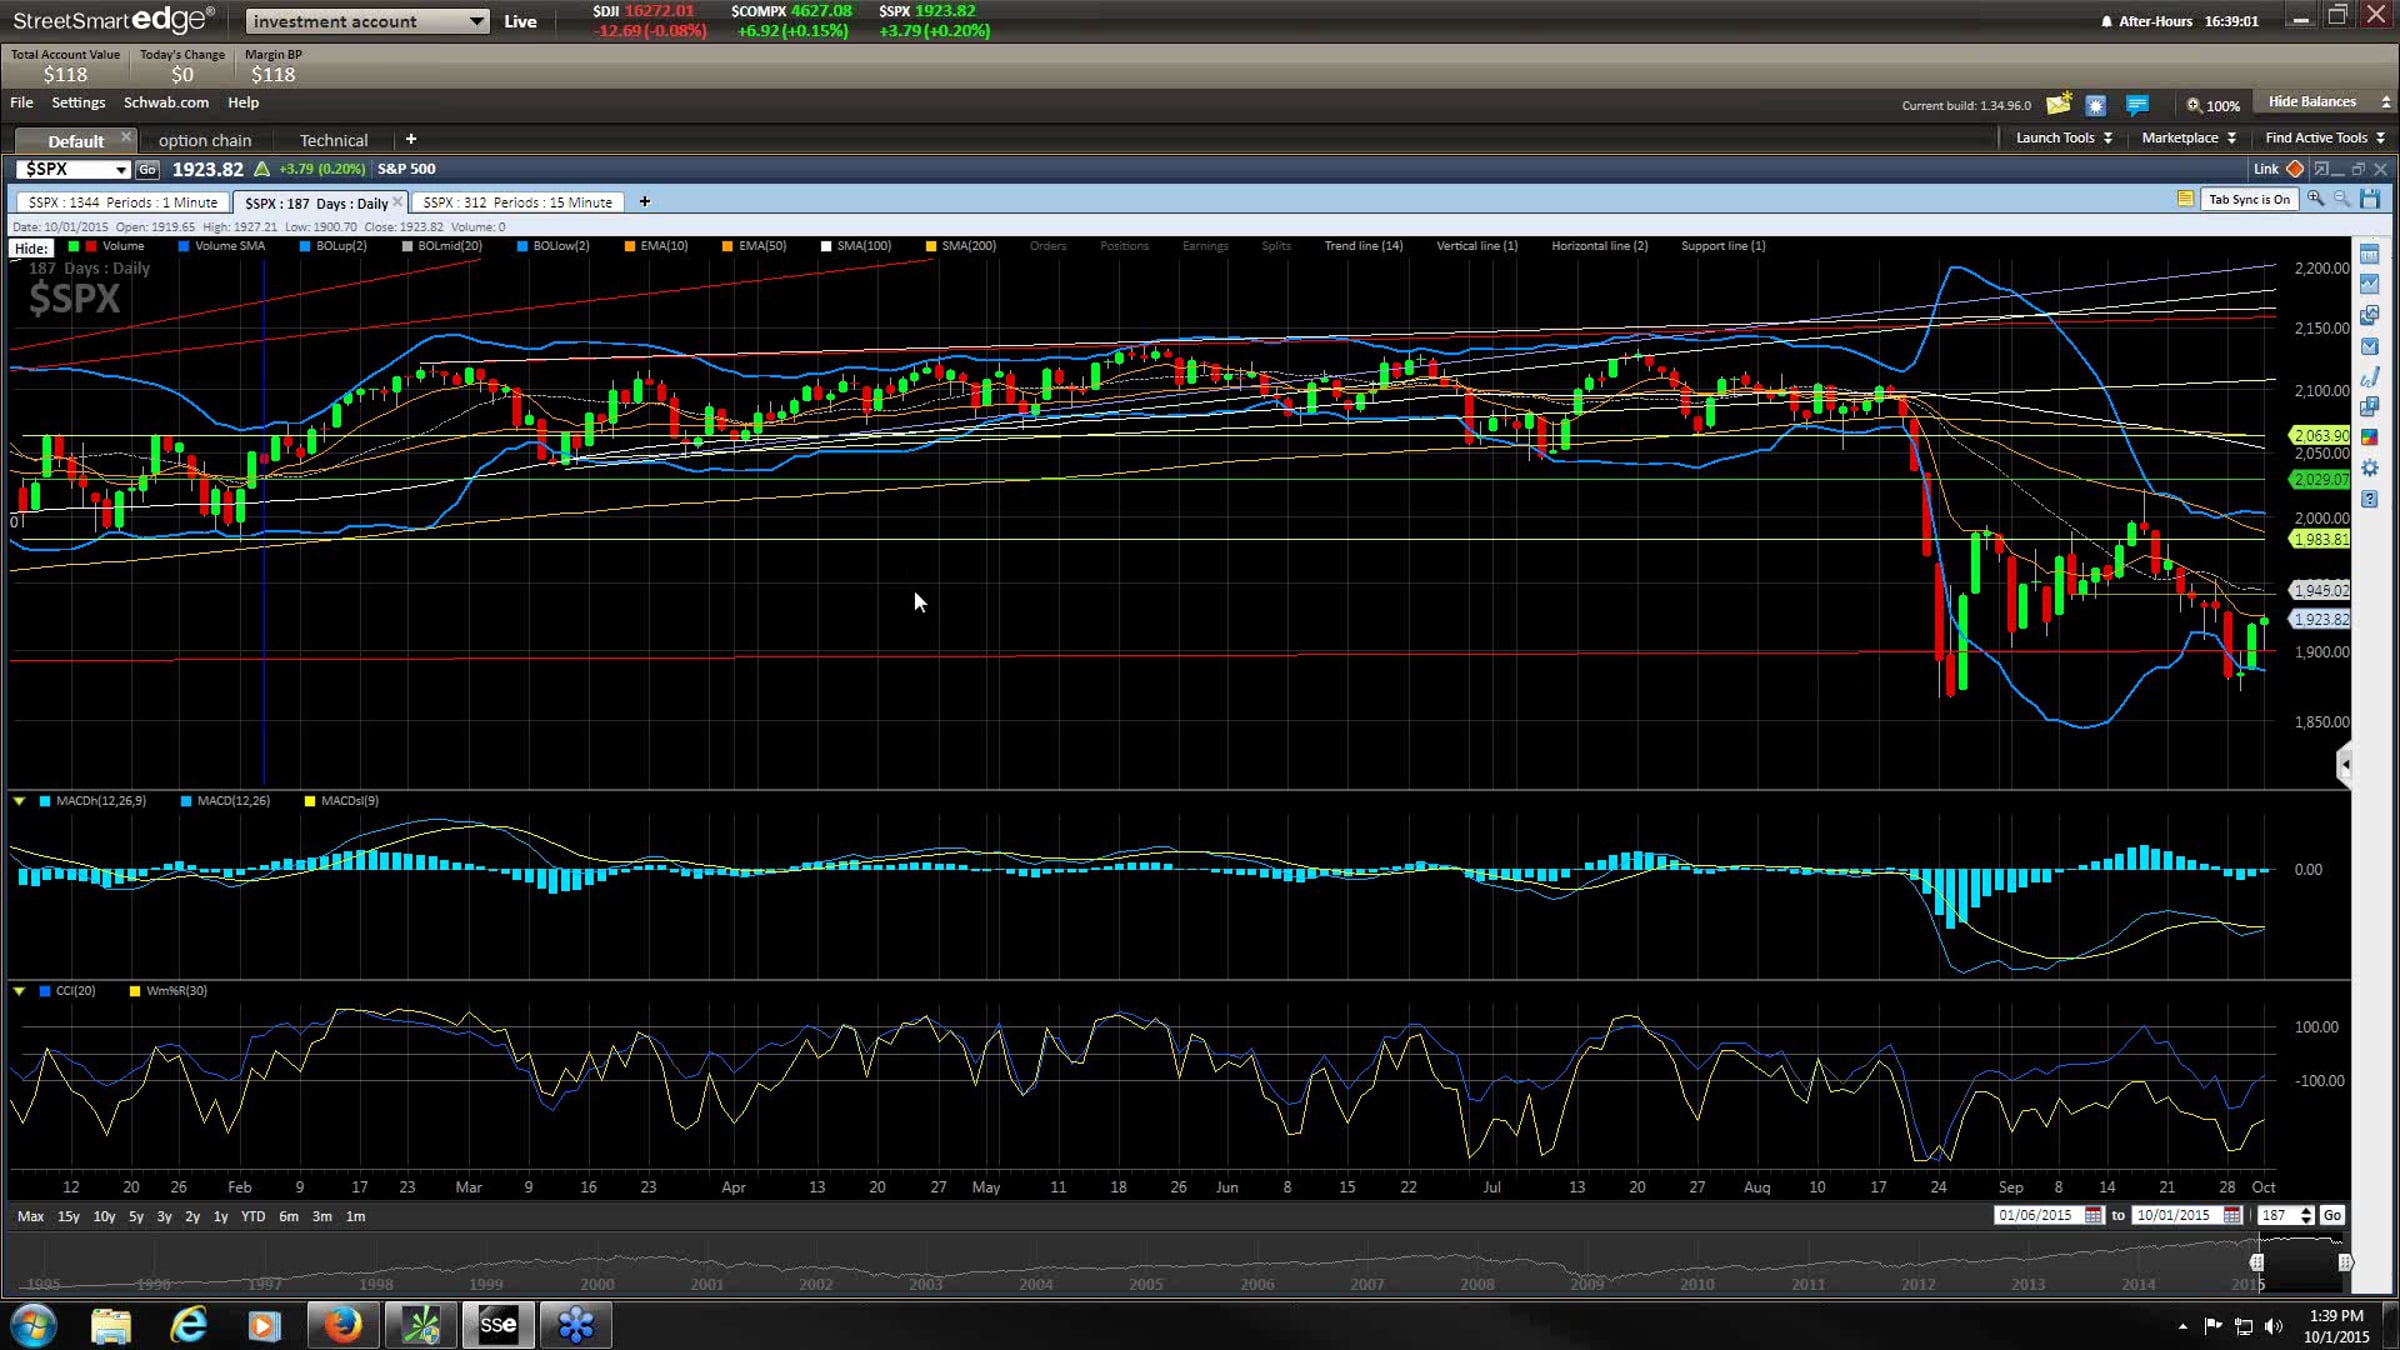Click the chart zoom-in magnifier
The height and width of the screenshot is (1350, 2400).
pyautogui.click(x=2315, y=199)
